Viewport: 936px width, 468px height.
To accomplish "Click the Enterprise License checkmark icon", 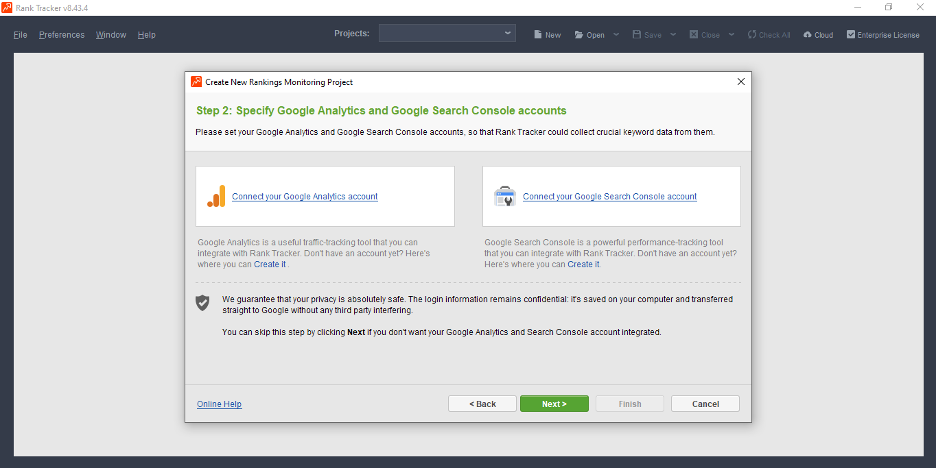I will (x=851, y=35).
